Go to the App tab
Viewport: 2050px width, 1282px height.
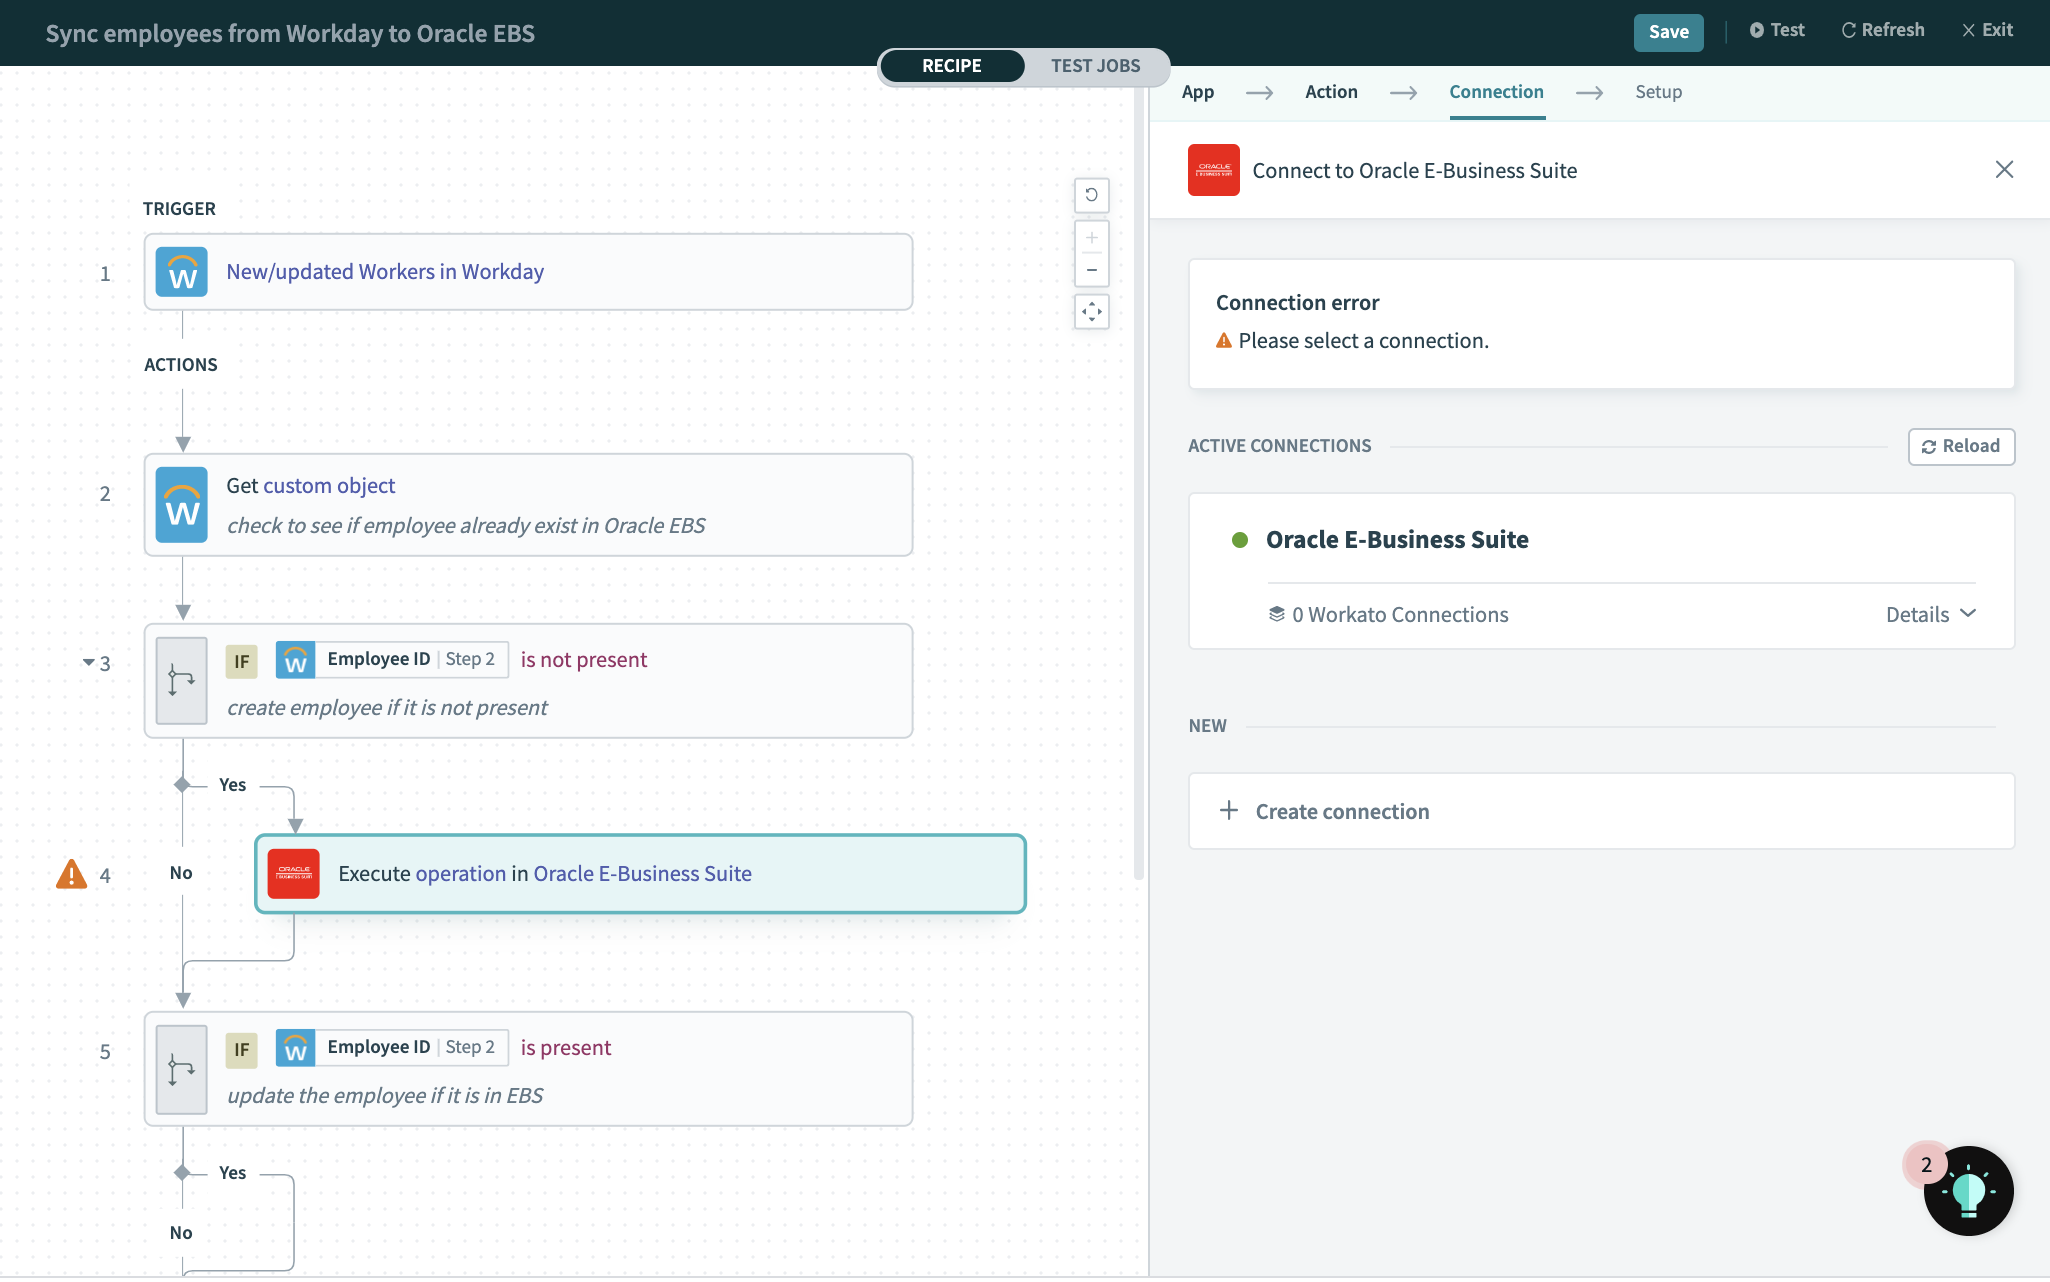pyautogui.click(x=1197, y=92)
